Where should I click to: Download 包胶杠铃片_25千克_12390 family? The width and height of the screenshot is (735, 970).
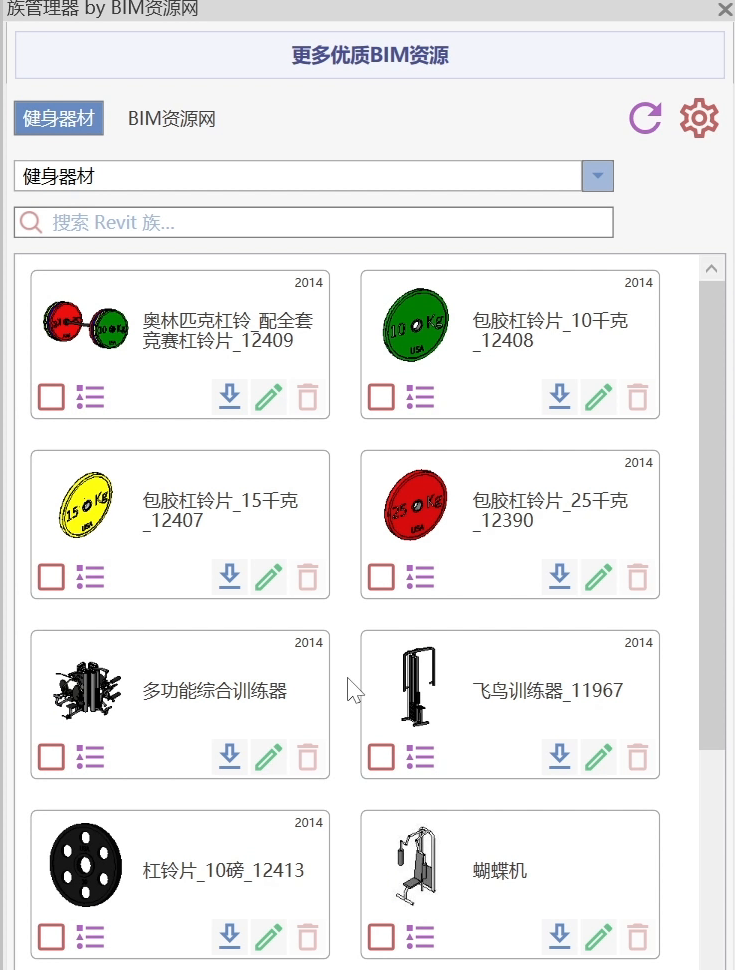559,577
